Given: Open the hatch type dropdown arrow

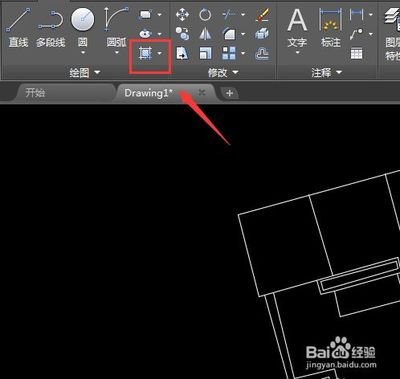Looking at the screenshot, I should 160,53.
